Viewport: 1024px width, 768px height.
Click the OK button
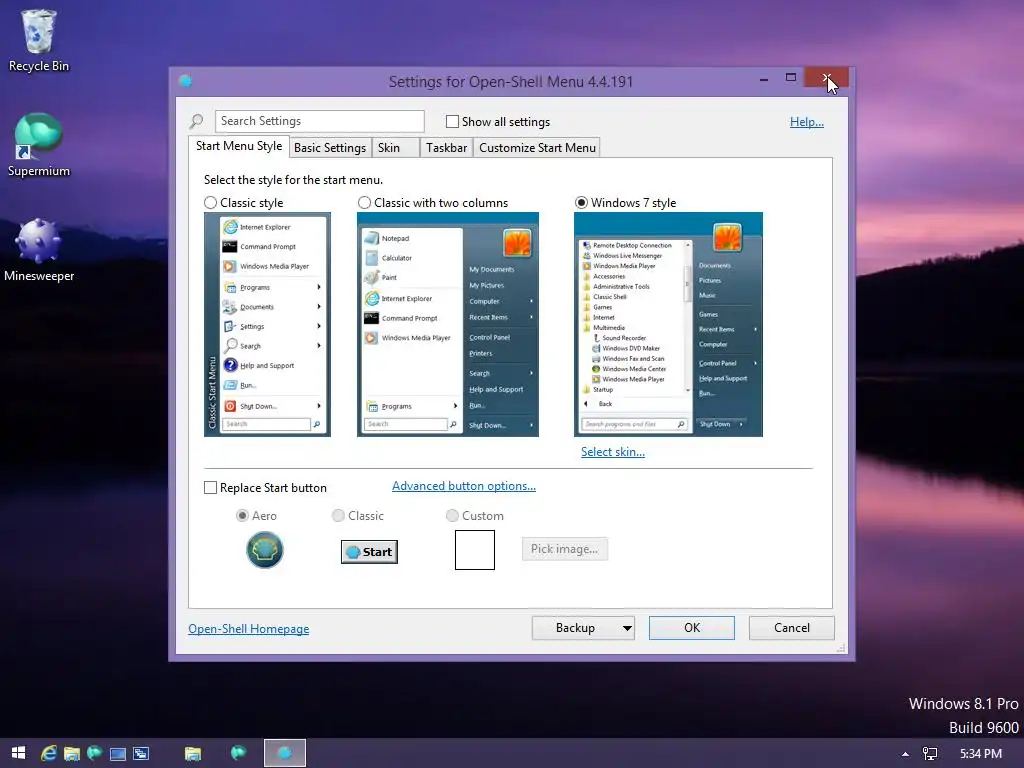[692, 628]
